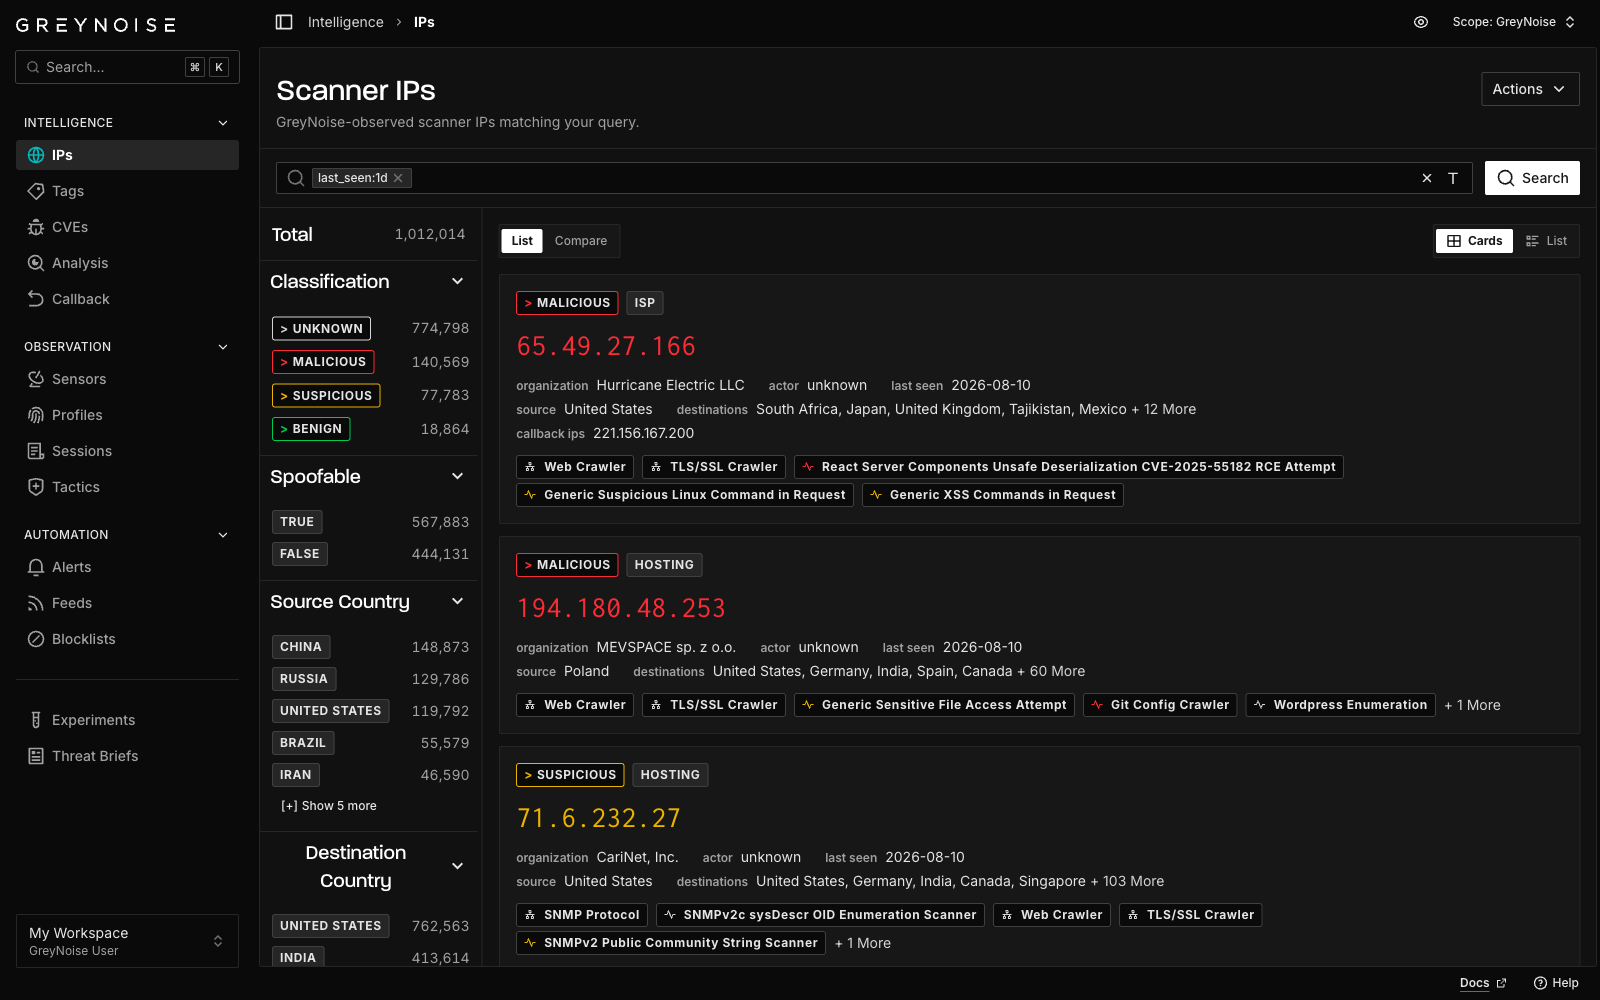Filter by MALICIOUS classification in sidebar
1600x1000 pixels.
pos(323,362)
